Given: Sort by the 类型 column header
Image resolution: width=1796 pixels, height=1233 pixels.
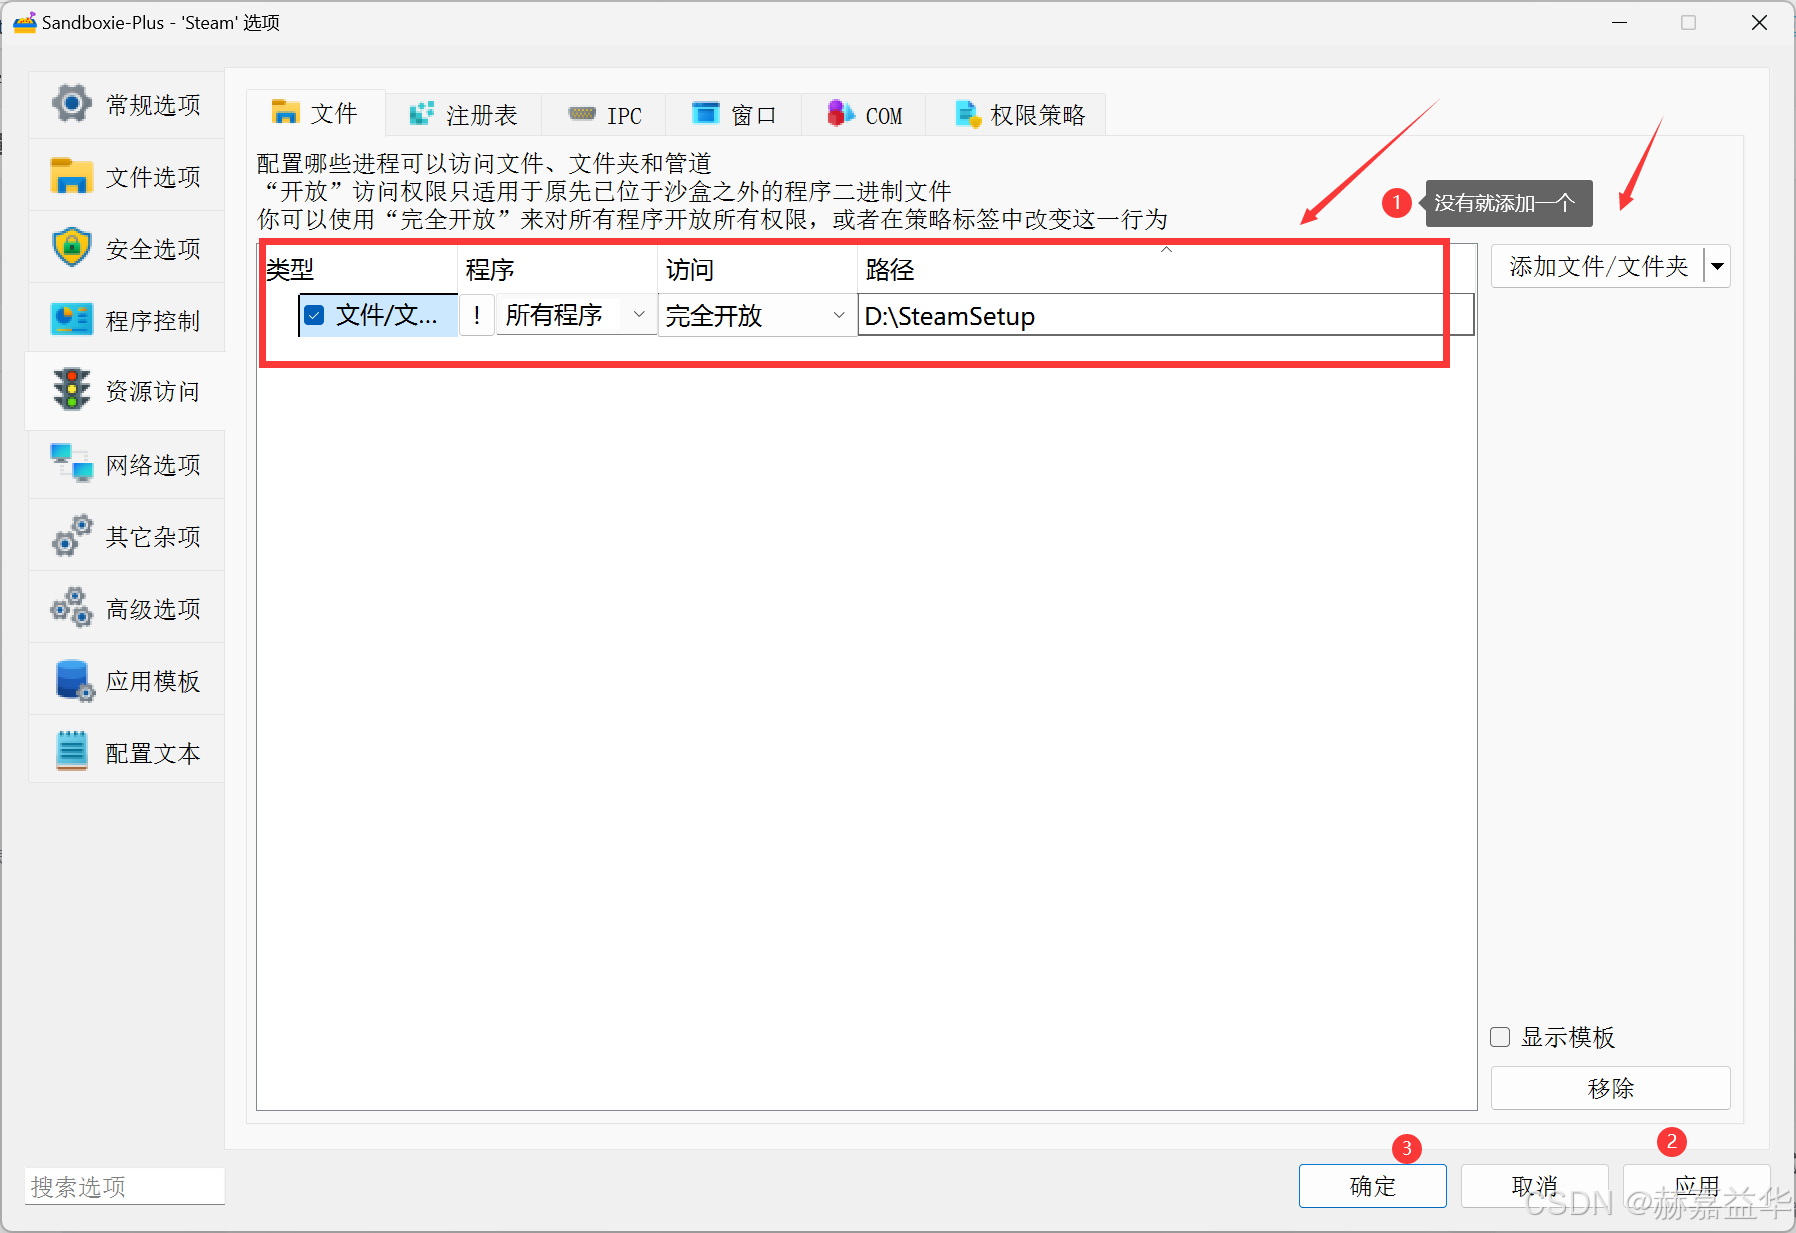Looking at the screenshot, I should pyautogui.click(x=358, y=270).
